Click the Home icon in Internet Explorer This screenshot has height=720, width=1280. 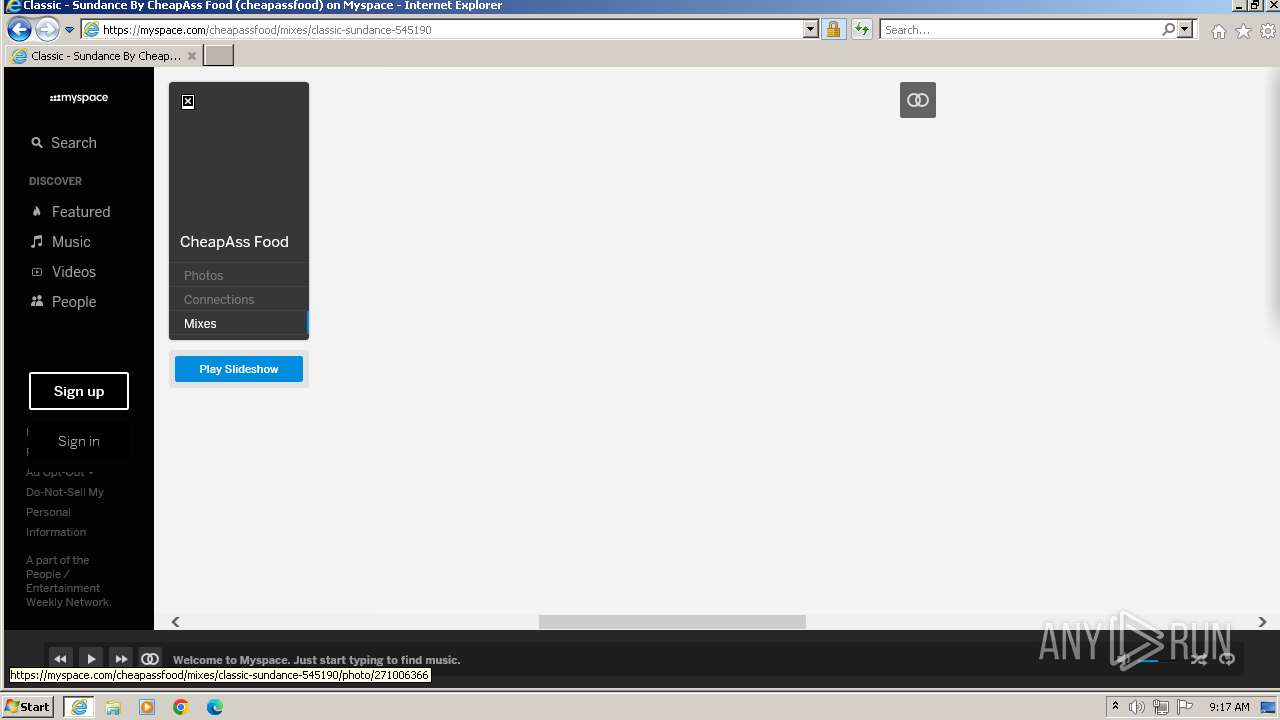tap(1218, 31)
